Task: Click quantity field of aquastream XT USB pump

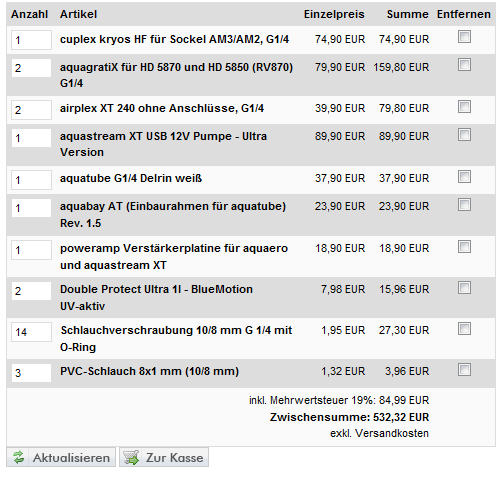Action: coord(31,138)
